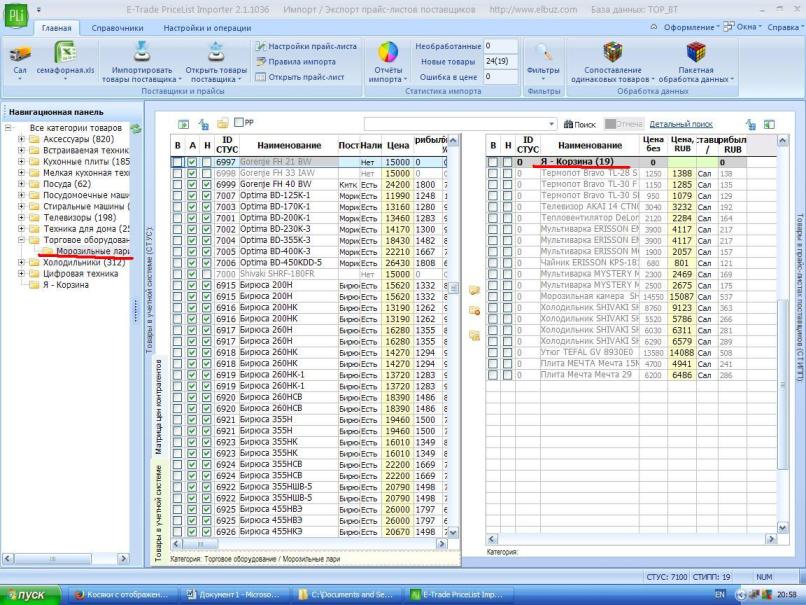Click the greyed Отмена button
Screen dimensions: 806x605
(x=624, y=124)
